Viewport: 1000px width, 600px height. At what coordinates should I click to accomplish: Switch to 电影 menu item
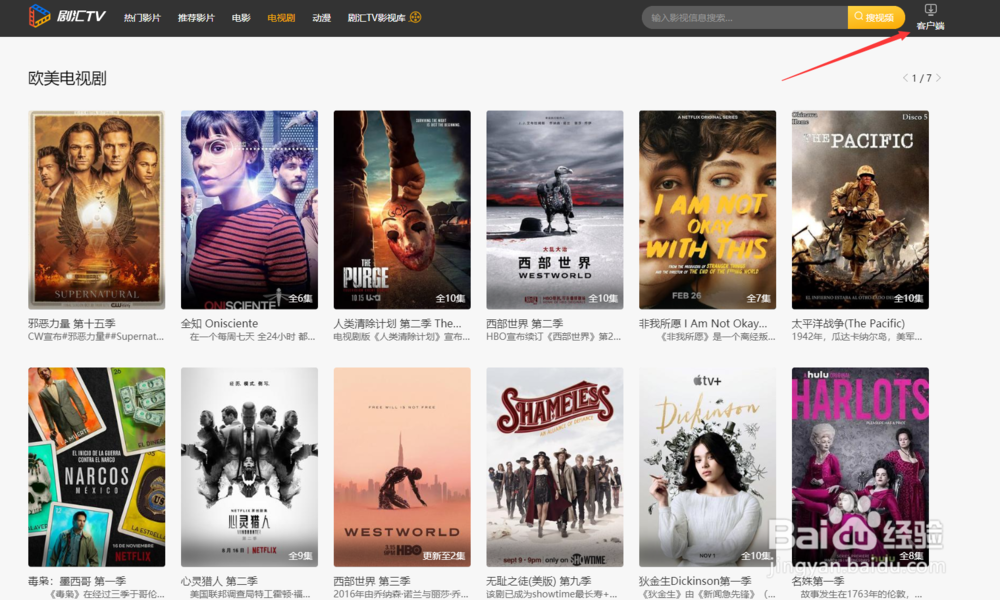(x=241, y=18)
